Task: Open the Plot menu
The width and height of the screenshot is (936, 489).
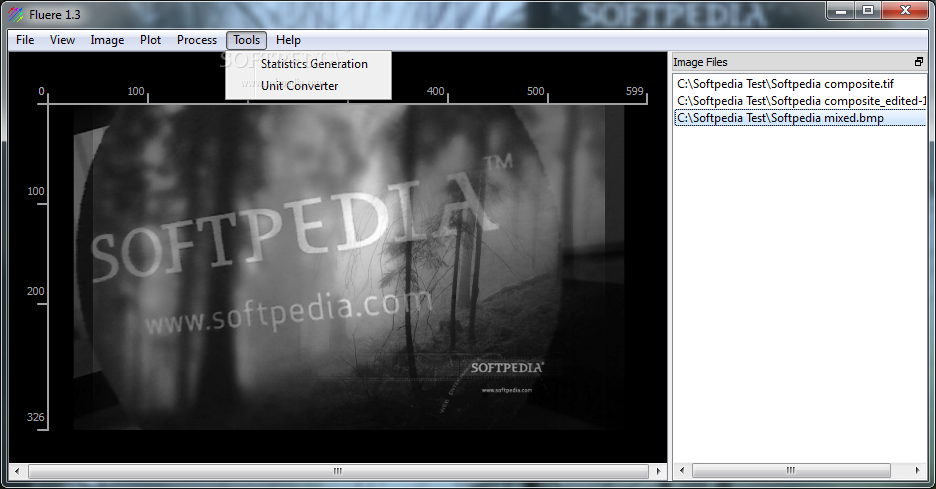Action: click(x=150, y=40)
